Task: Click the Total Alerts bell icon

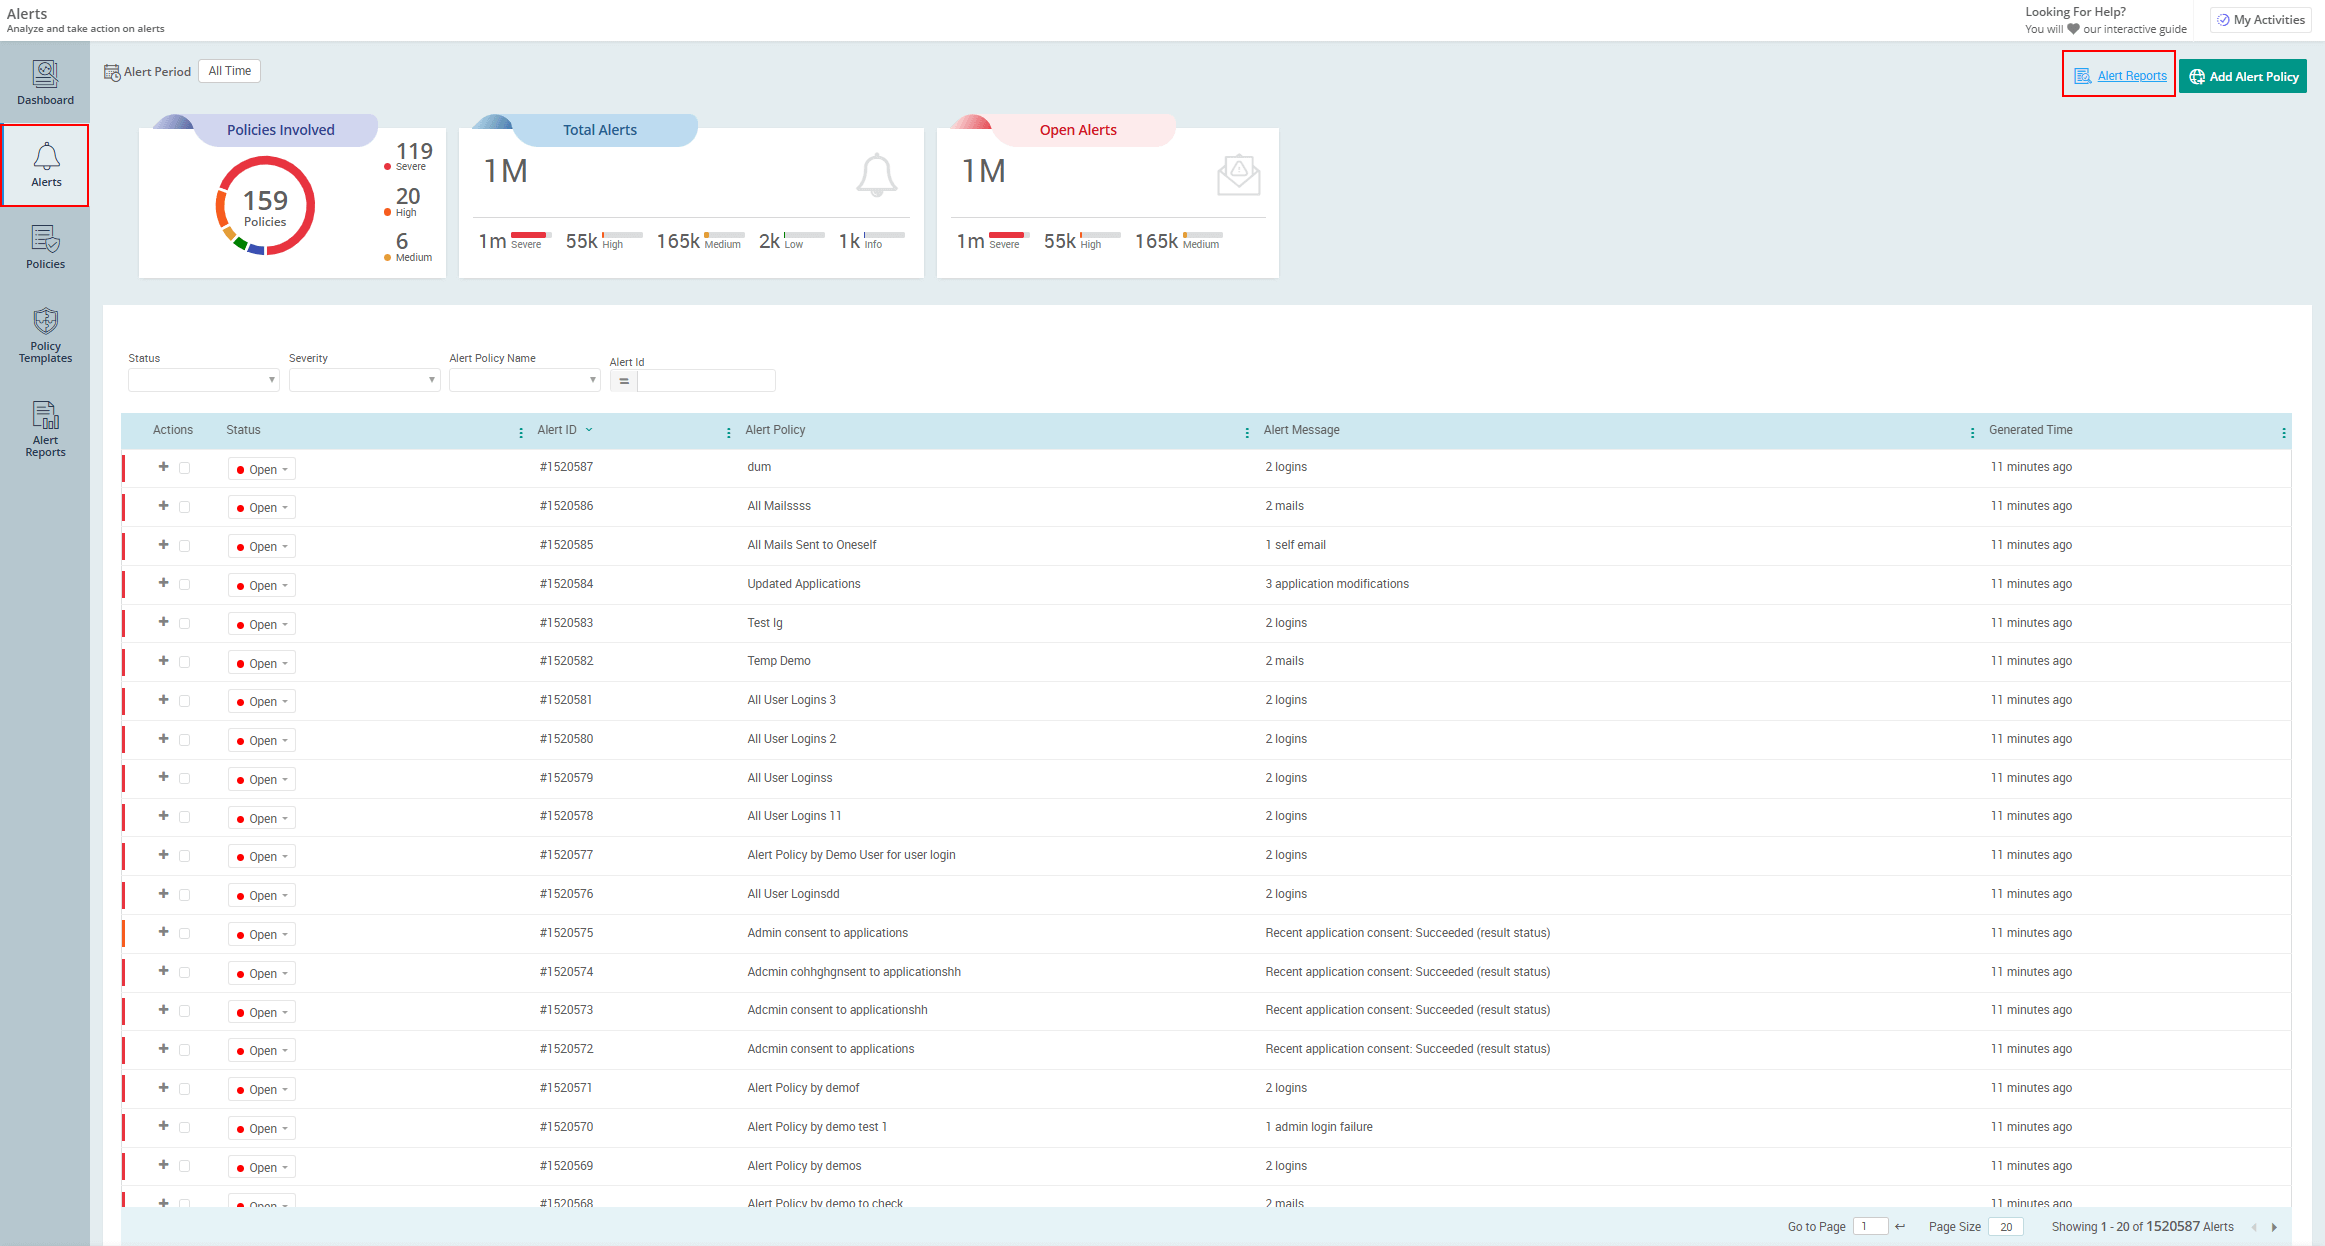Action: 876,175
